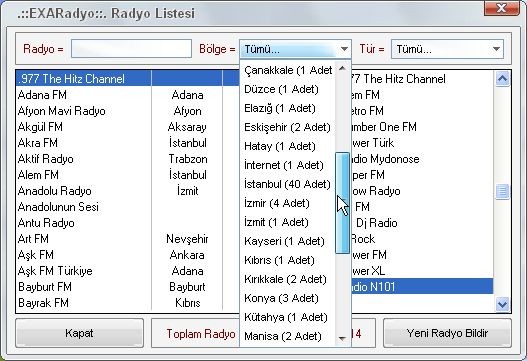Viewport: 527px width, 361px height.
Task: Choose Kütahya (1 Adet) region
Action: pyautogui.click(x=288, y=317)
